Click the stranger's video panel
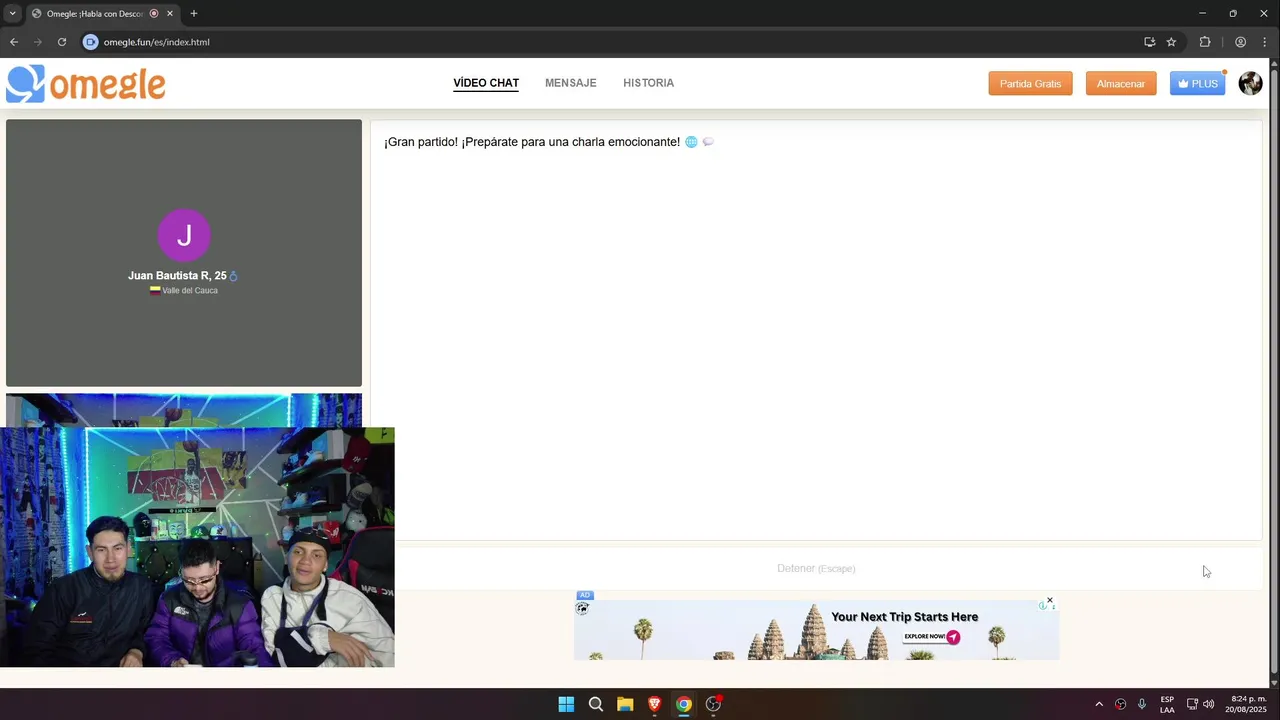 [184, 253]
